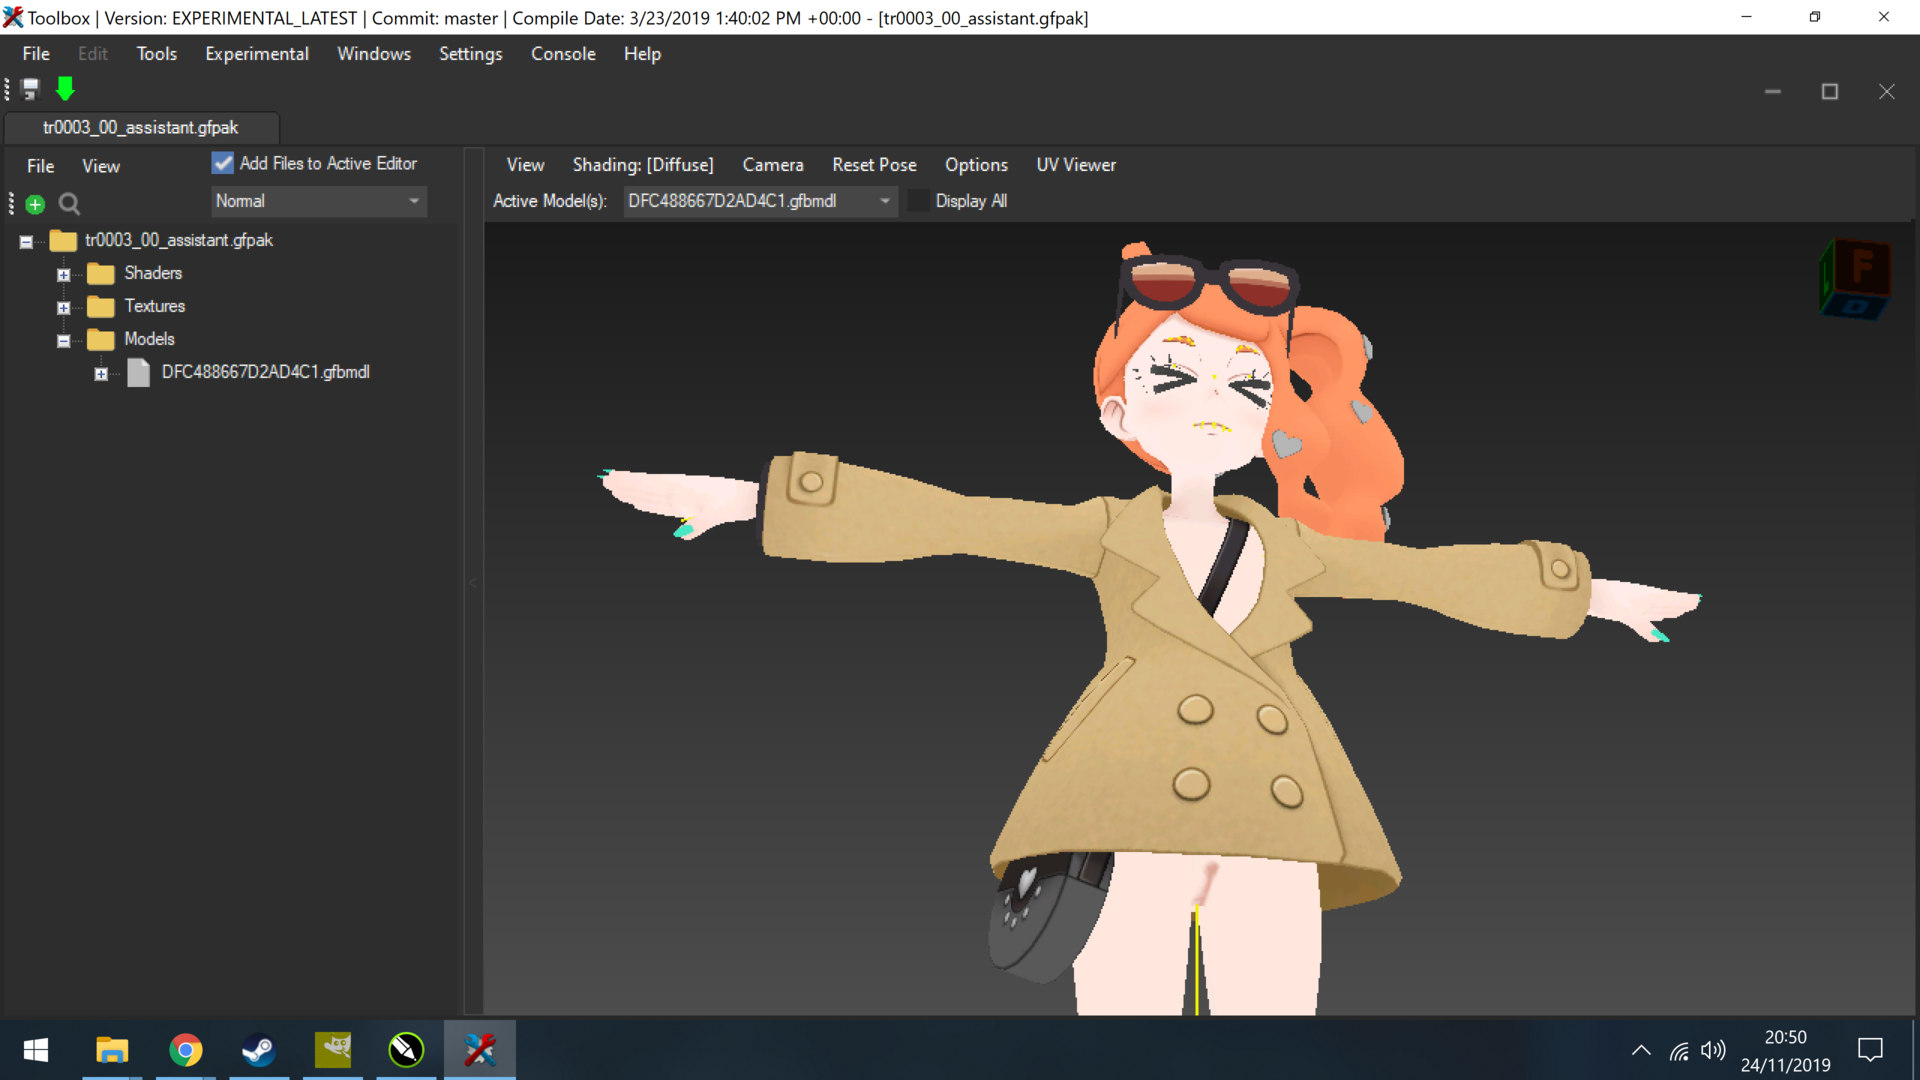The width and height of the screenshot is (1920, 1080).
Task: Collapse the Models folder node
Action: coord(64,340)
